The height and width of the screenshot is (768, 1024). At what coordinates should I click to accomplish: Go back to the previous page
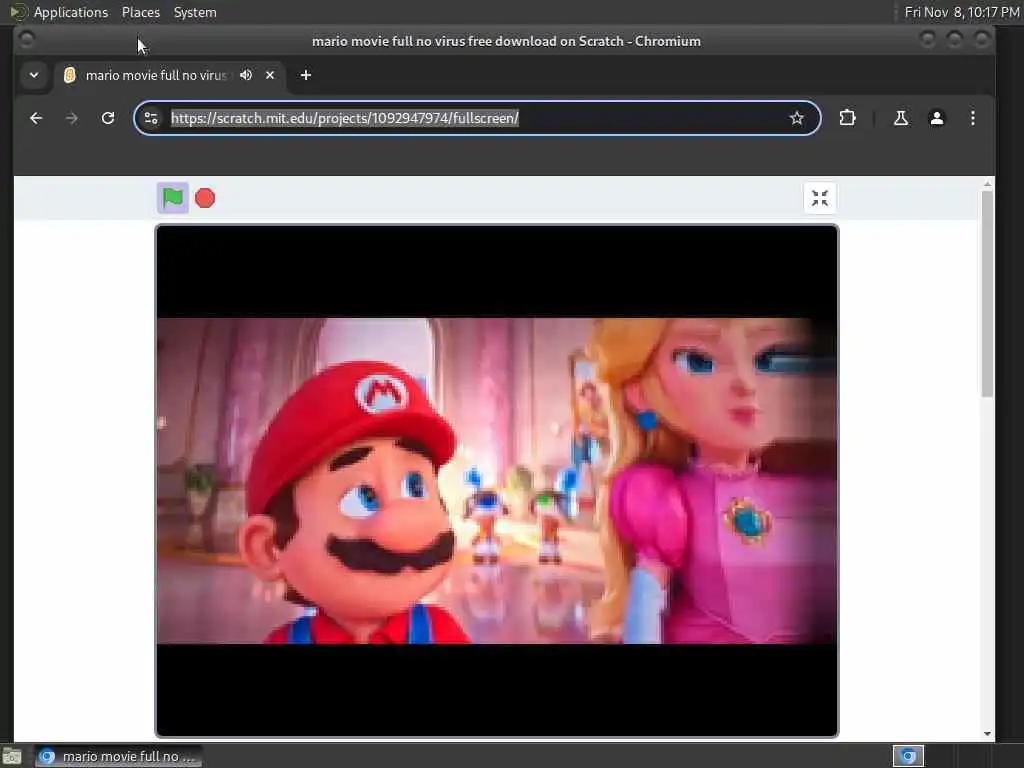36,118
